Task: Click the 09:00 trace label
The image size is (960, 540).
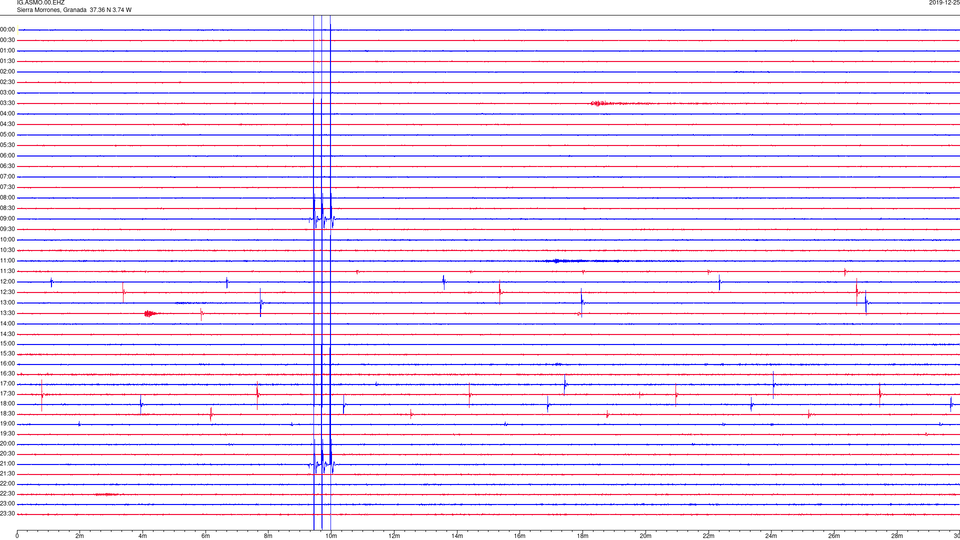Action: (x=7, y=219)
